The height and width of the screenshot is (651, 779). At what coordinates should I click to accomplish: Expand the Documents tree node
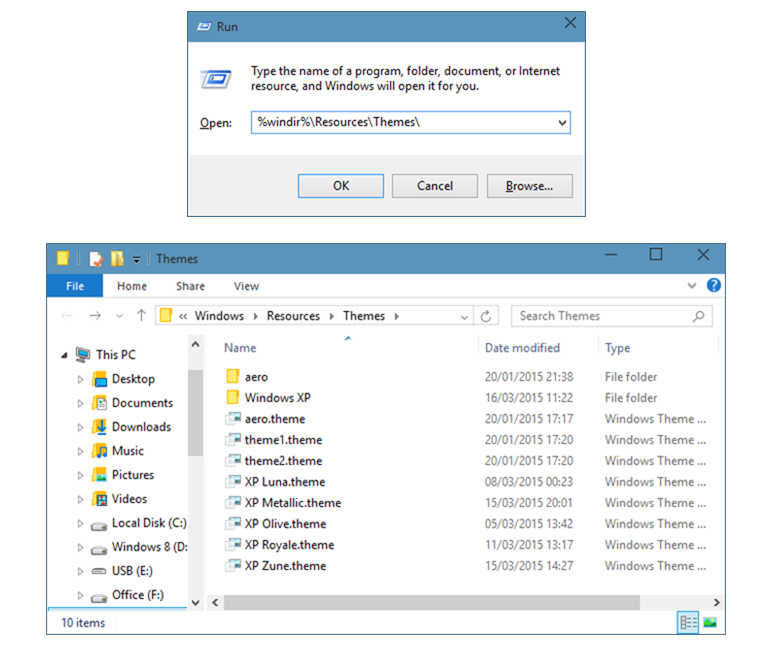80,404
